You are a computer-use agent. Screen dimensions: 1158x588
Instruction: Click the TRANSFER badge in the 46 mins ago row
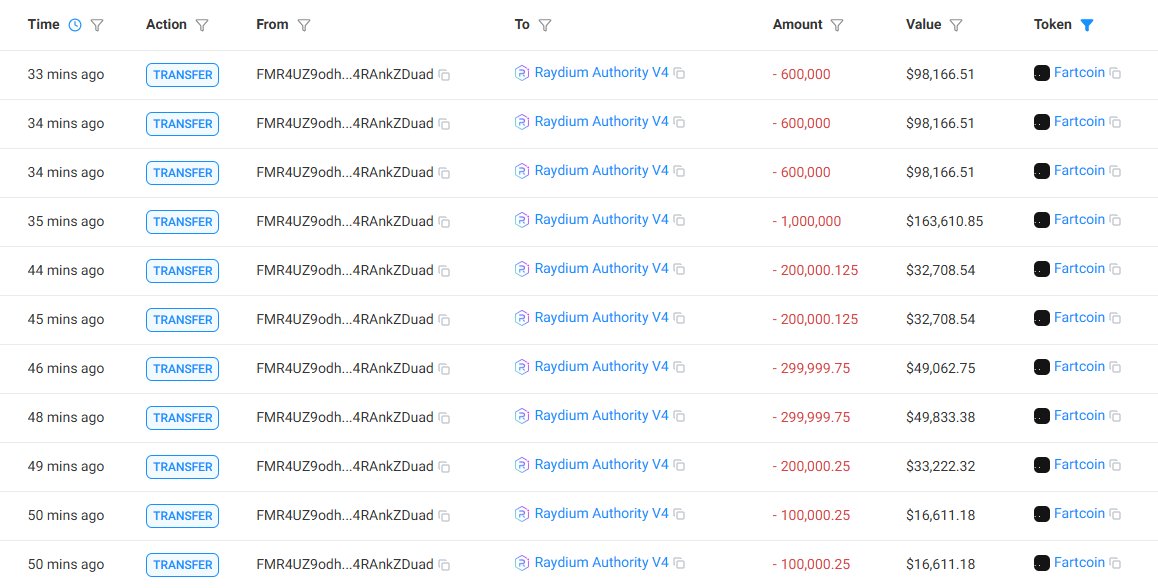pos(182,369)
